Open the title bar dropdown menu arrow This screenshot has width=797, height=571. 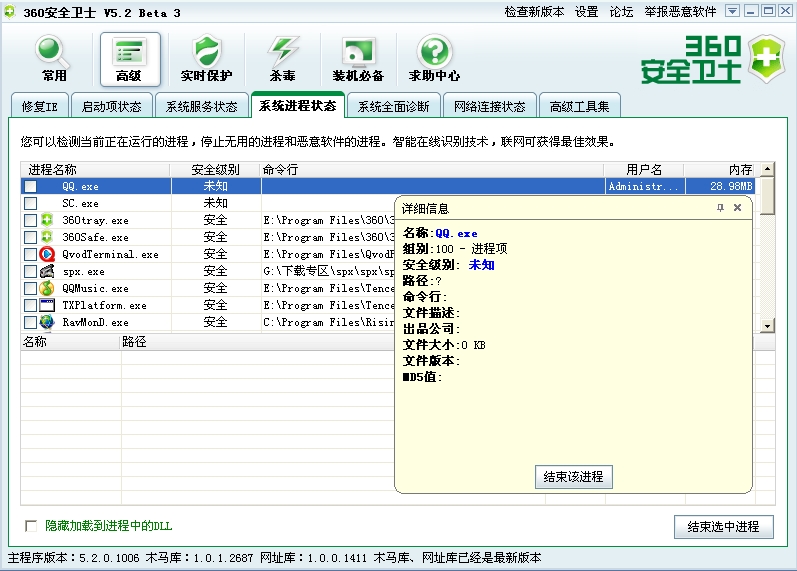click(732, 11)
